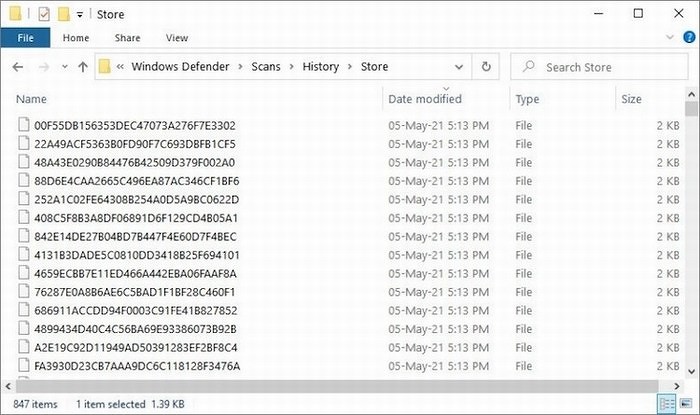Click the file icon beside FA3930D23CB7AAA9DC6C118128F3476A
This screenshot has height=415, width=700.
click(23, 365)
